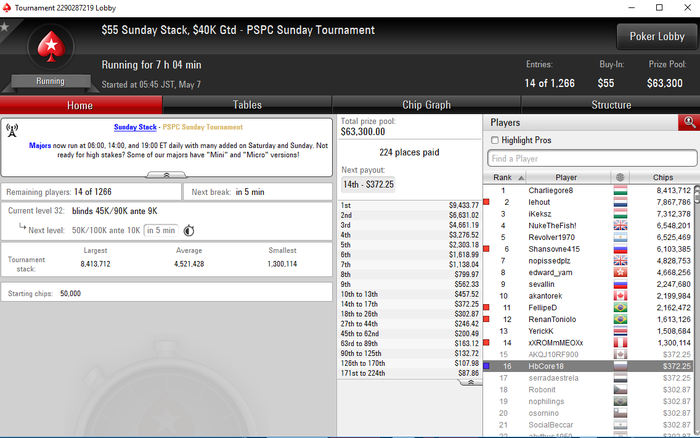Open the Structure tab
The width and height of the screenshot is (700, 438).
(x=611, y=105)
